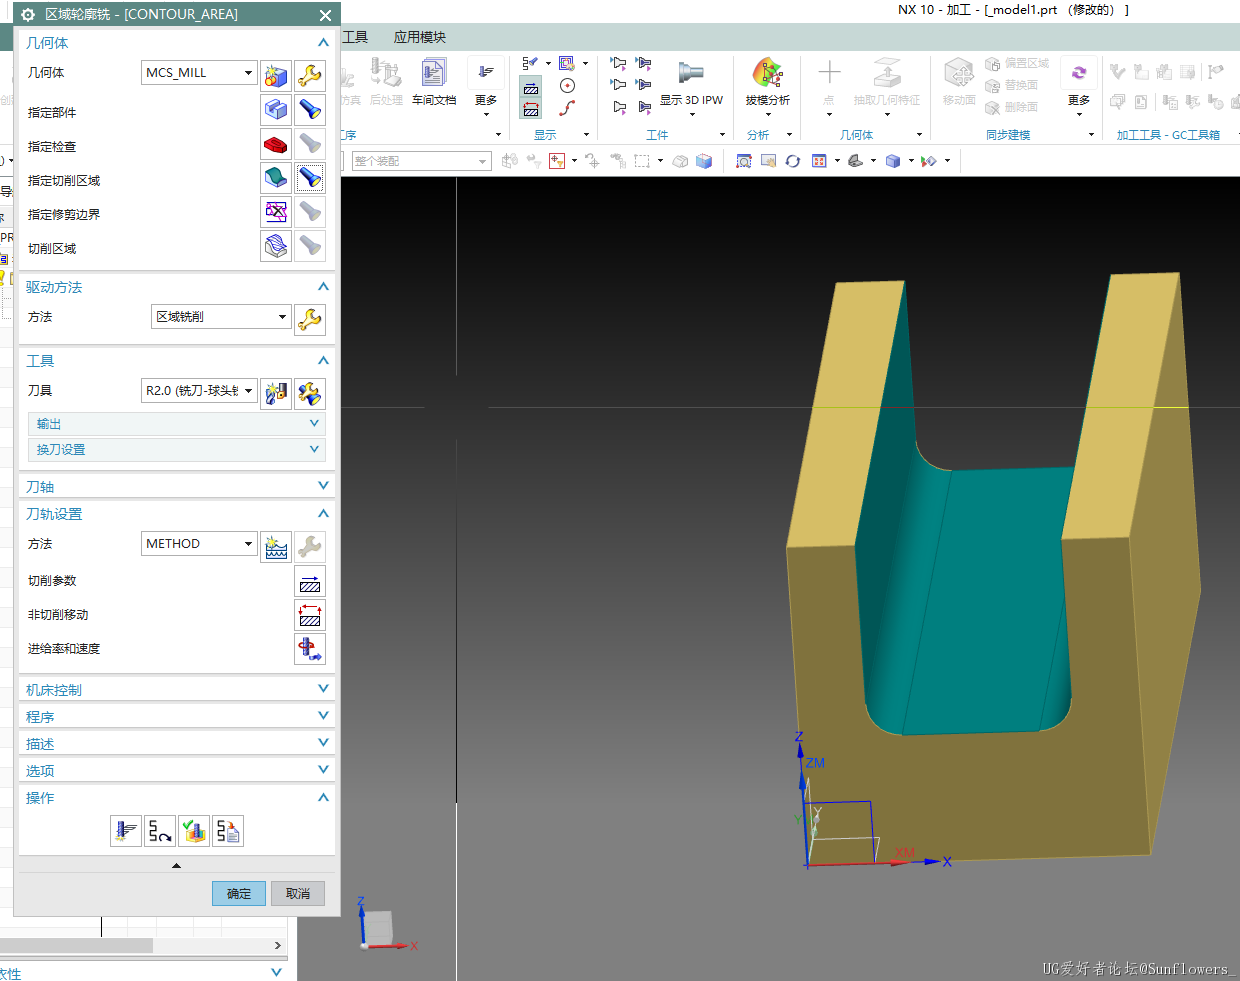The height and width of the screenshot is (981, 1240).
Task: Expand the 换刀设置 section
Action: (176, 450)
